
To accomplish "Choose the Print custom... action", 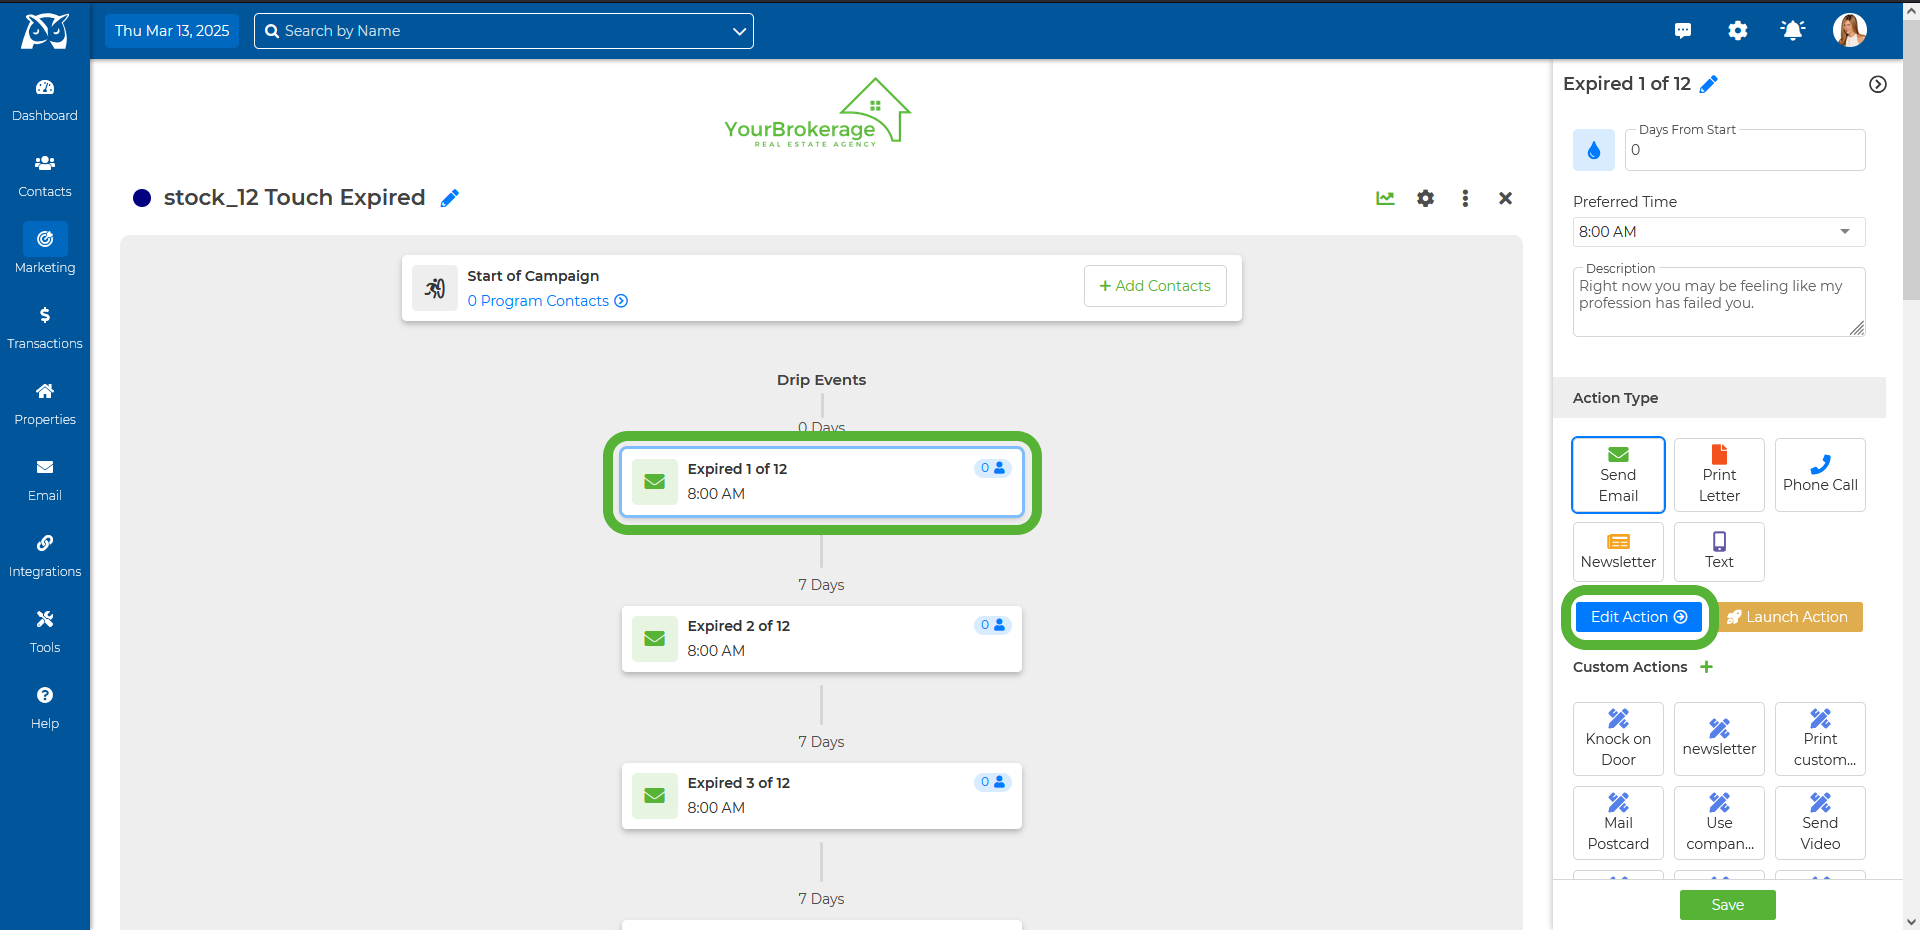I will 1820,739.
